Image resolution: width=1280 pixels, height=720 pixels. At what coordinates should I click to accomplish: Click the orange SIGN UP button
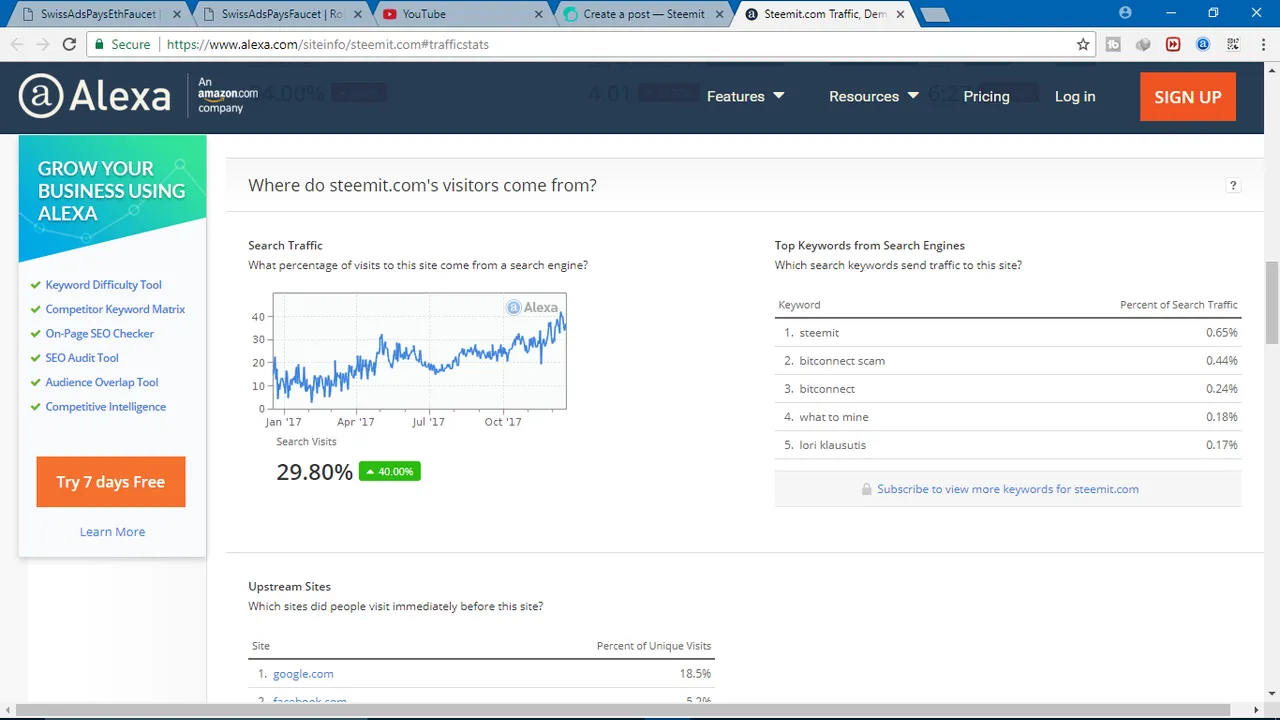[x=1188, y=97]
